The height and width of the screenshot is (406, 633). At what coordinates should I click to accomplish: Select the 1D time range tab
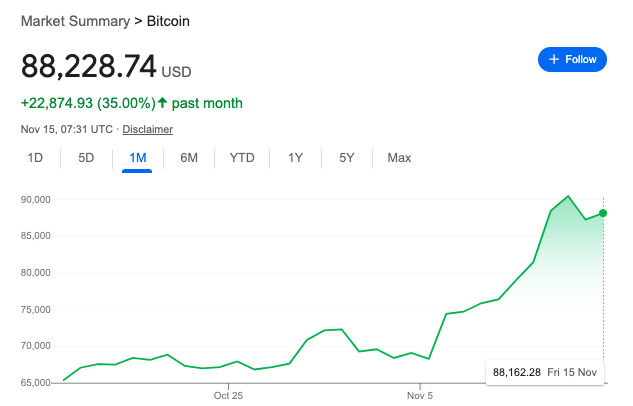[35, 158]
